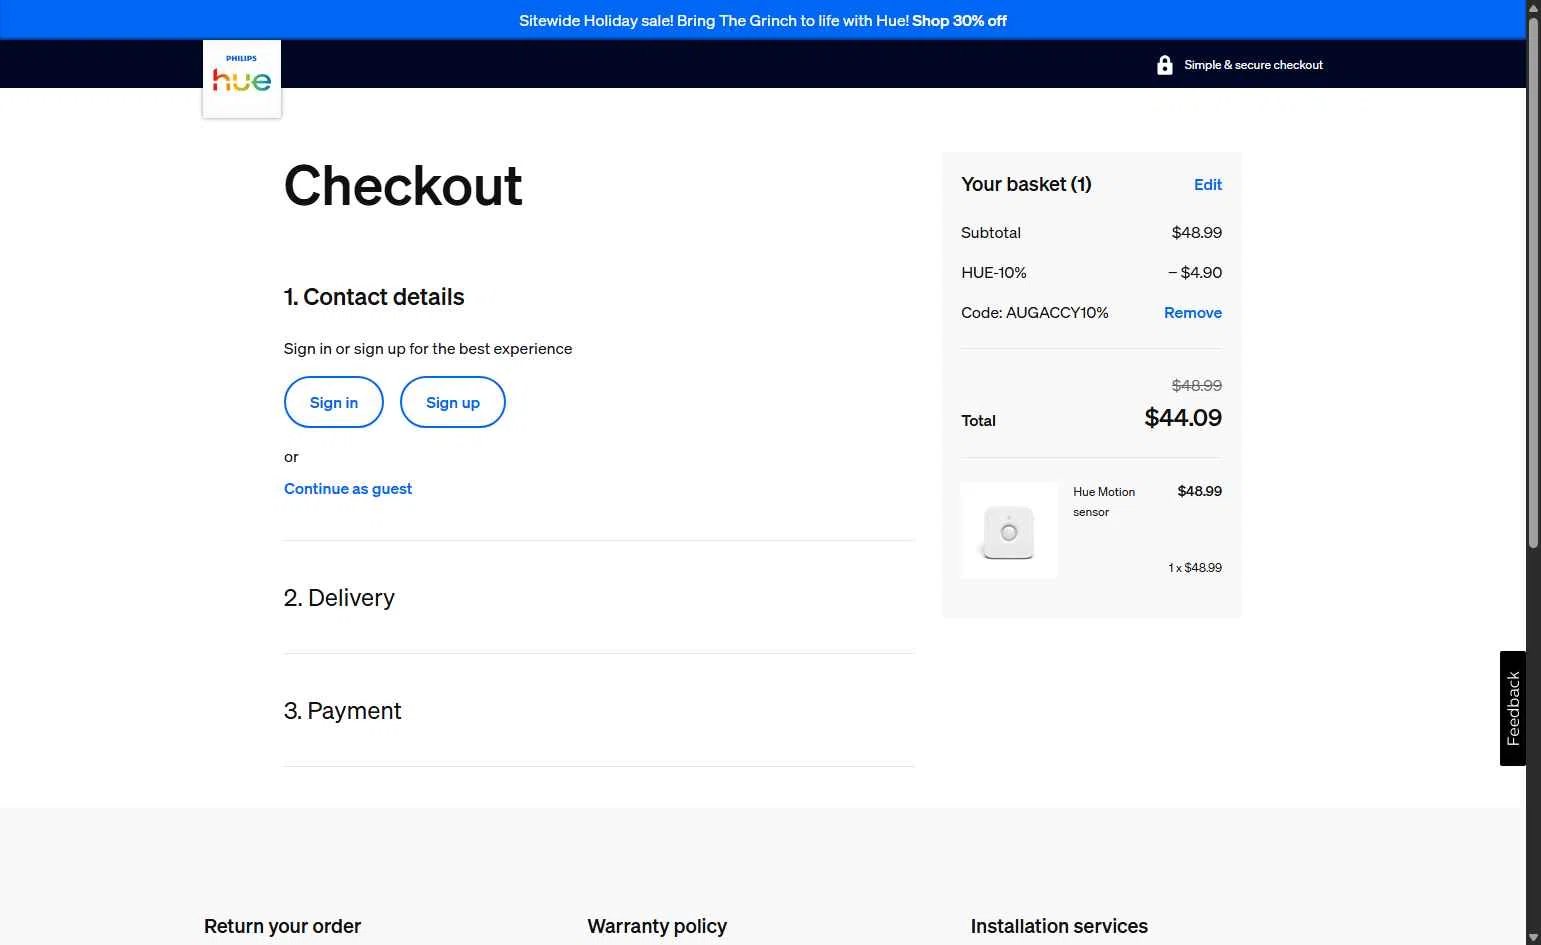Click Simple & secure checkout text
The height and width of the screenshot is (945, 1541).
coord(1253,65)
